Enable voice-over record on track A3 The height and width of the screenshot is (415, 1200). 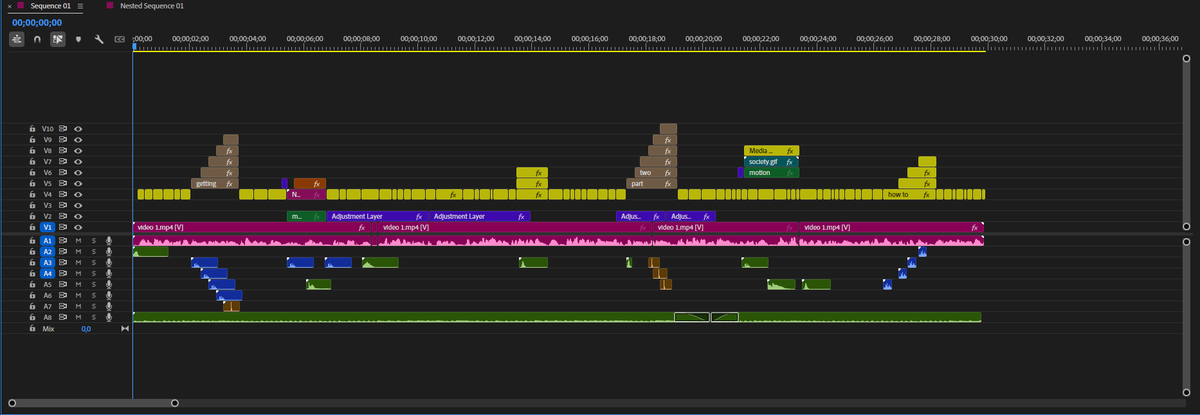pos(108,263)
